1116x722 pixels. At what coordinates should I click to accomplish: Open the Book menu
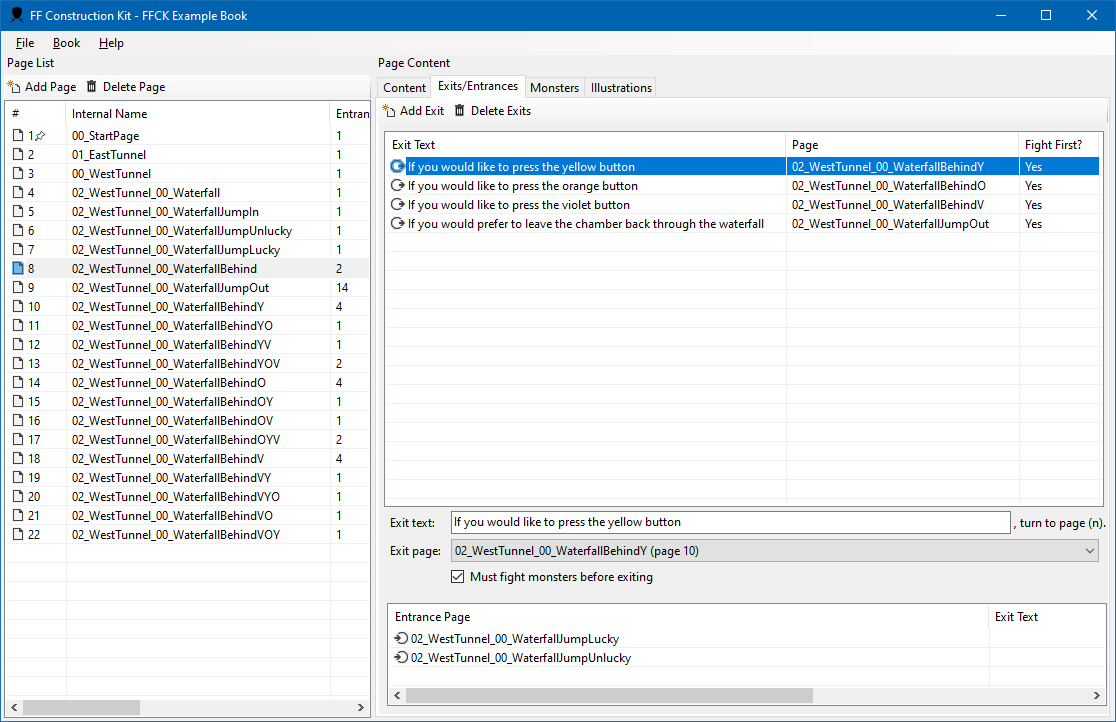(x=66, y=43)
